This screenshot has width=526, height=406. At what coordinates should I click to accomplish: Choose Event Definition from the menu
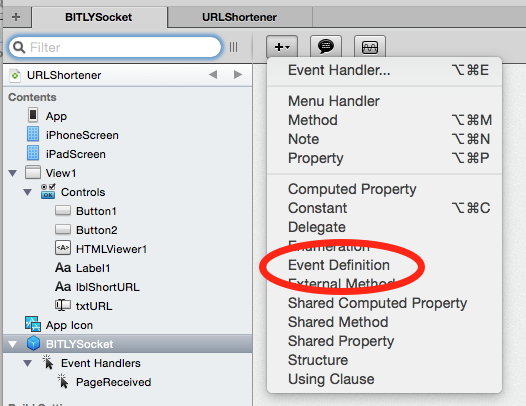(x=339, y=265)
